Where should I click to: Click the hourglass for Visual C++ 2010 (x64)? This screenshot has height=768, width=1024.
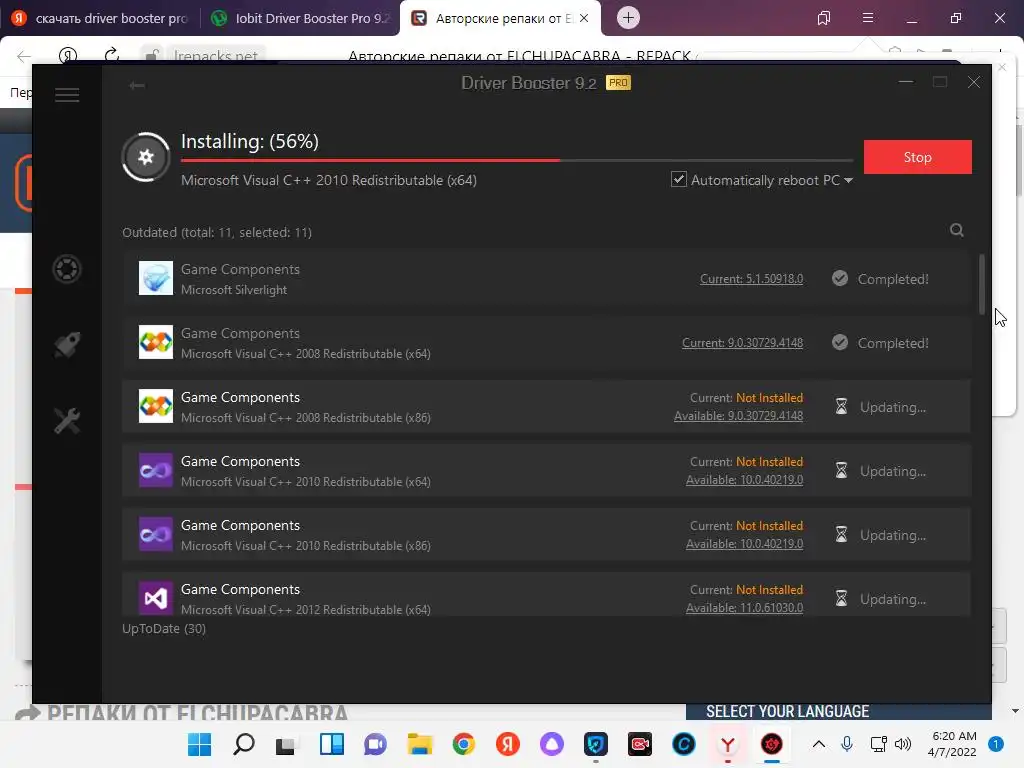(841, 471)
